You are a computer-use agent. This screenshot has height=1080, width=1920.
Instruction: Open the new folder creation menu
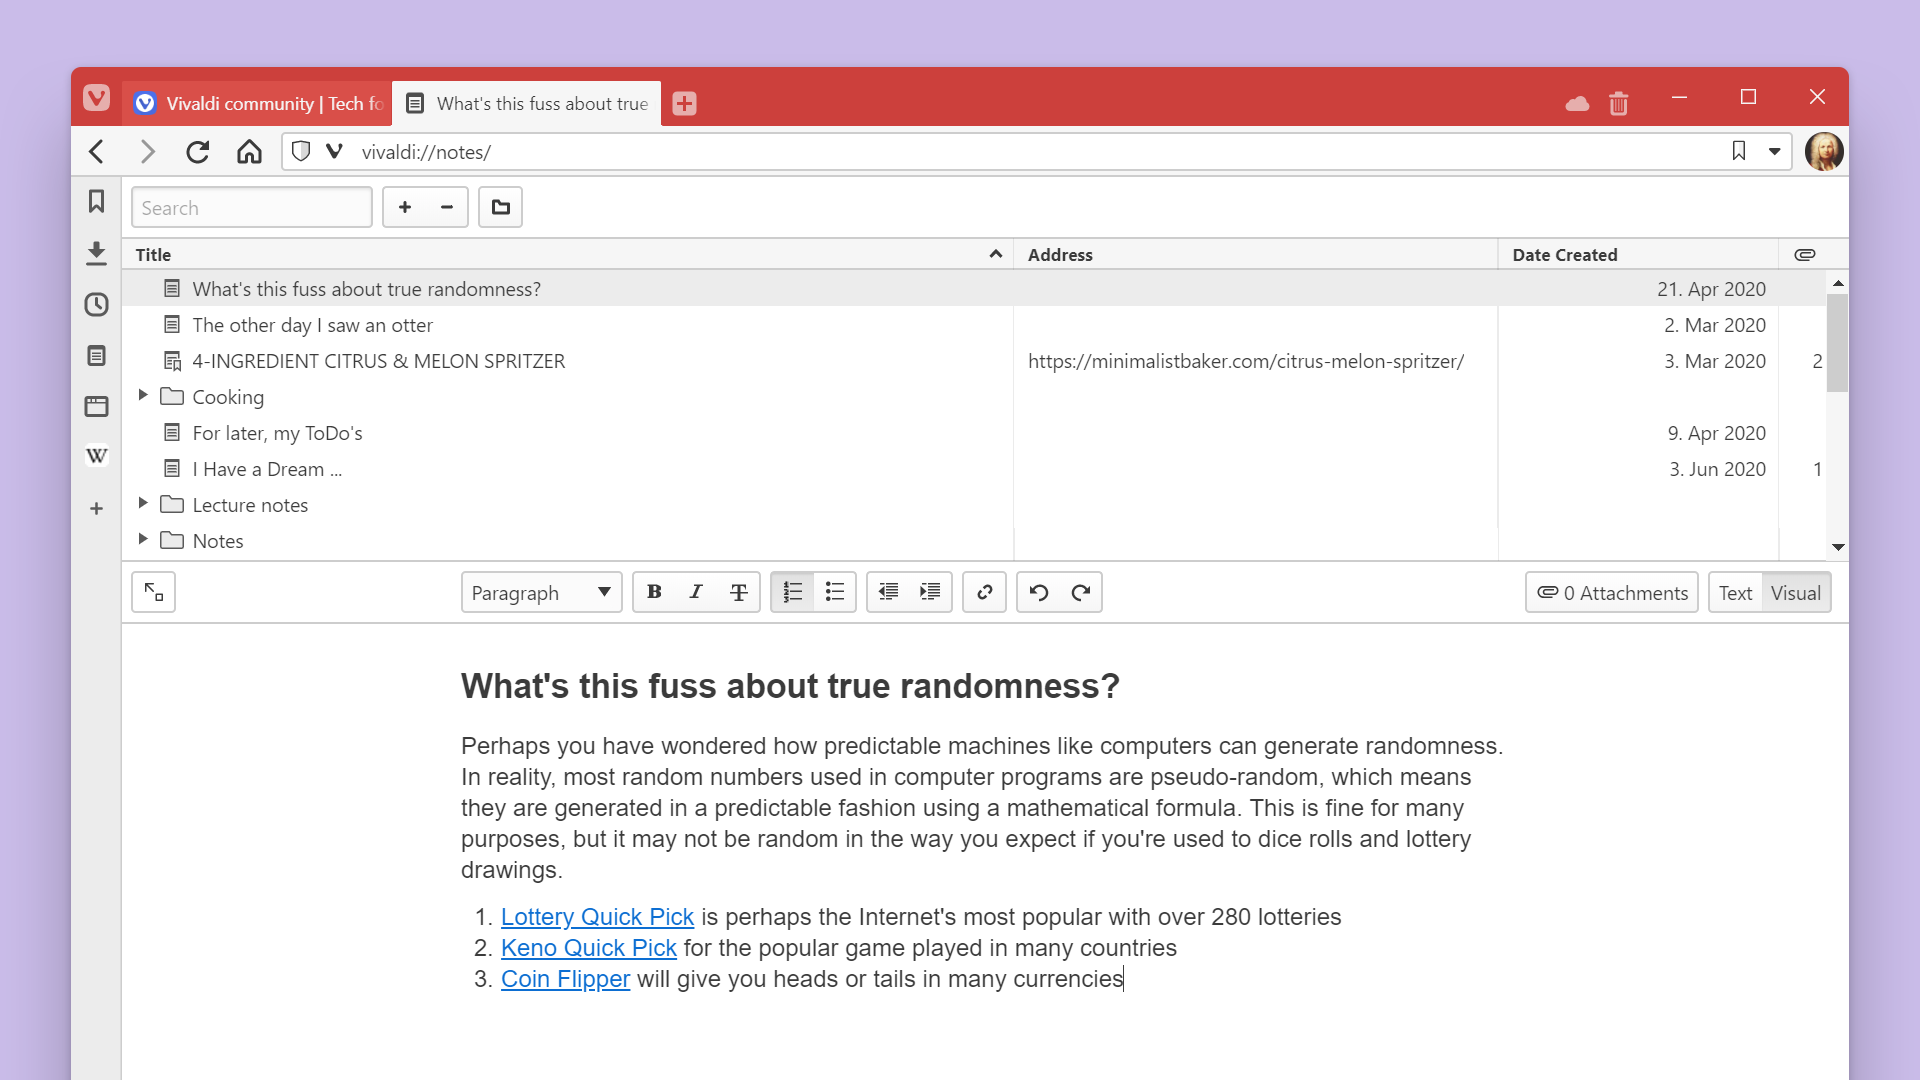[498, 206]
